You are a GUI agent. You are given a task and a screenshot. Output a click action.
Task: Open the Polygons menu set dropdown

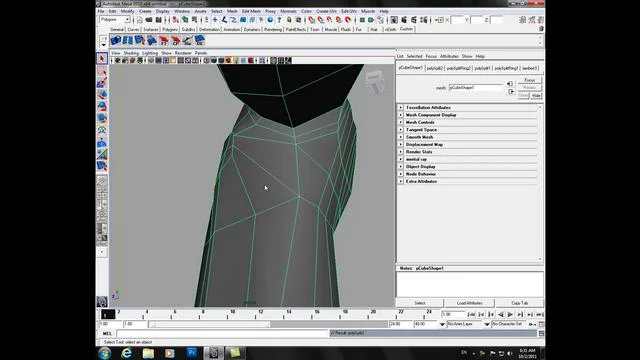pos(115,20)
